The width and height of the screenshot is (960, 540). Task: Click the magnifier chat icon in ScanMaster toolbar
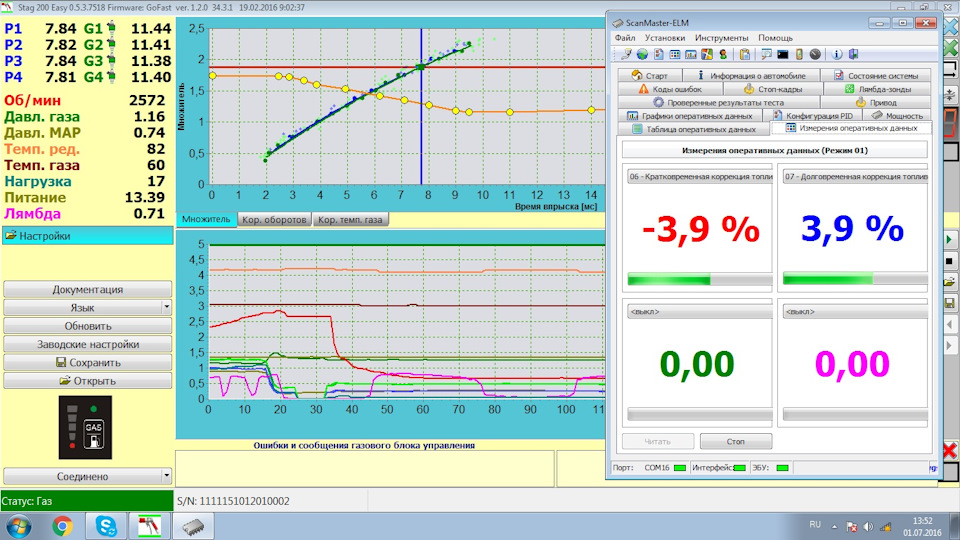tap(766, 54)
